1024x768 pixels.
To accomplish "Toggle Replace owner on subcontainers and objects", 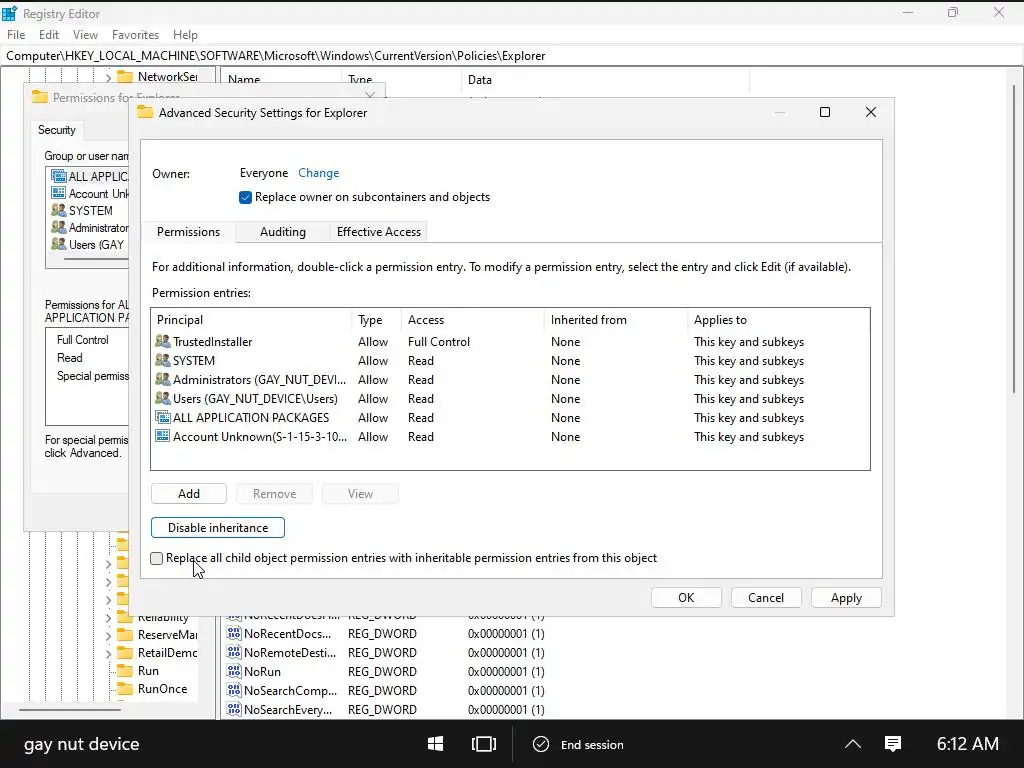I will 246,197.
